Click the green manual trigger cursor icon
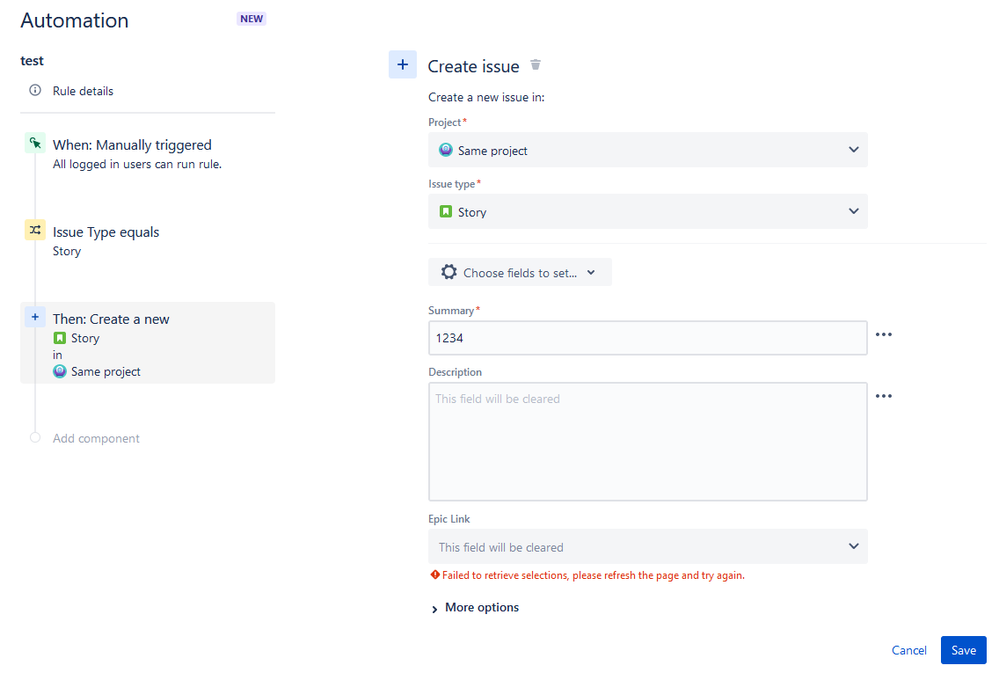The image size is (999, 682). point(35,143)
